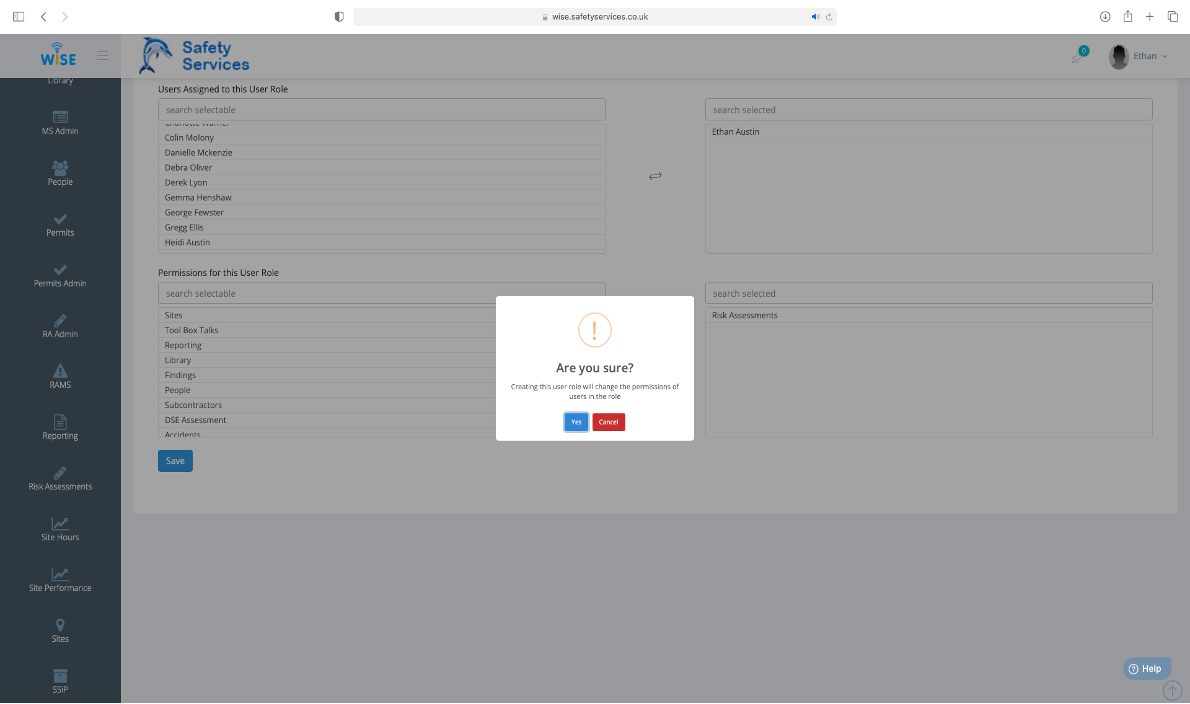
Task: Click the Save button
Action: (x=175, y=460)
